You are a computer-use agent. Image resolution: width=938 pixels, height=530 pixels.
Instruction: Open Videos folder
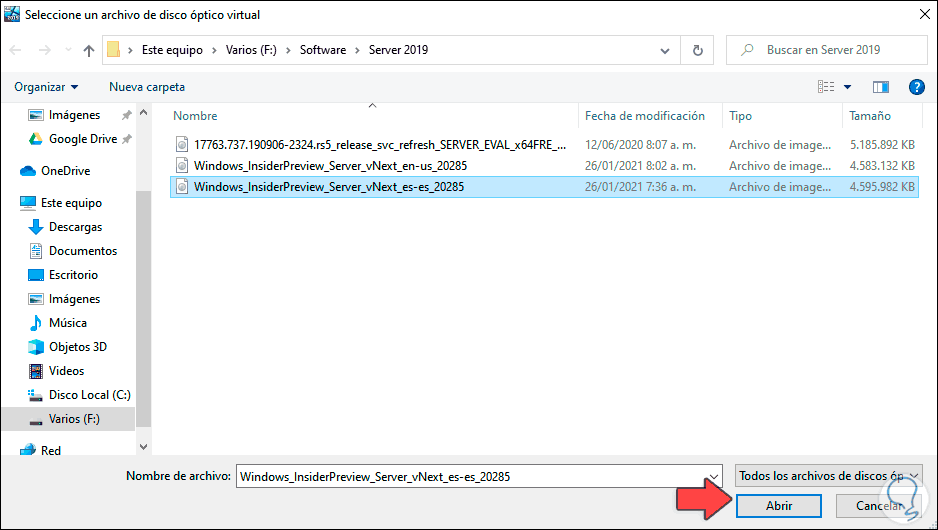[x=66, y=371]
